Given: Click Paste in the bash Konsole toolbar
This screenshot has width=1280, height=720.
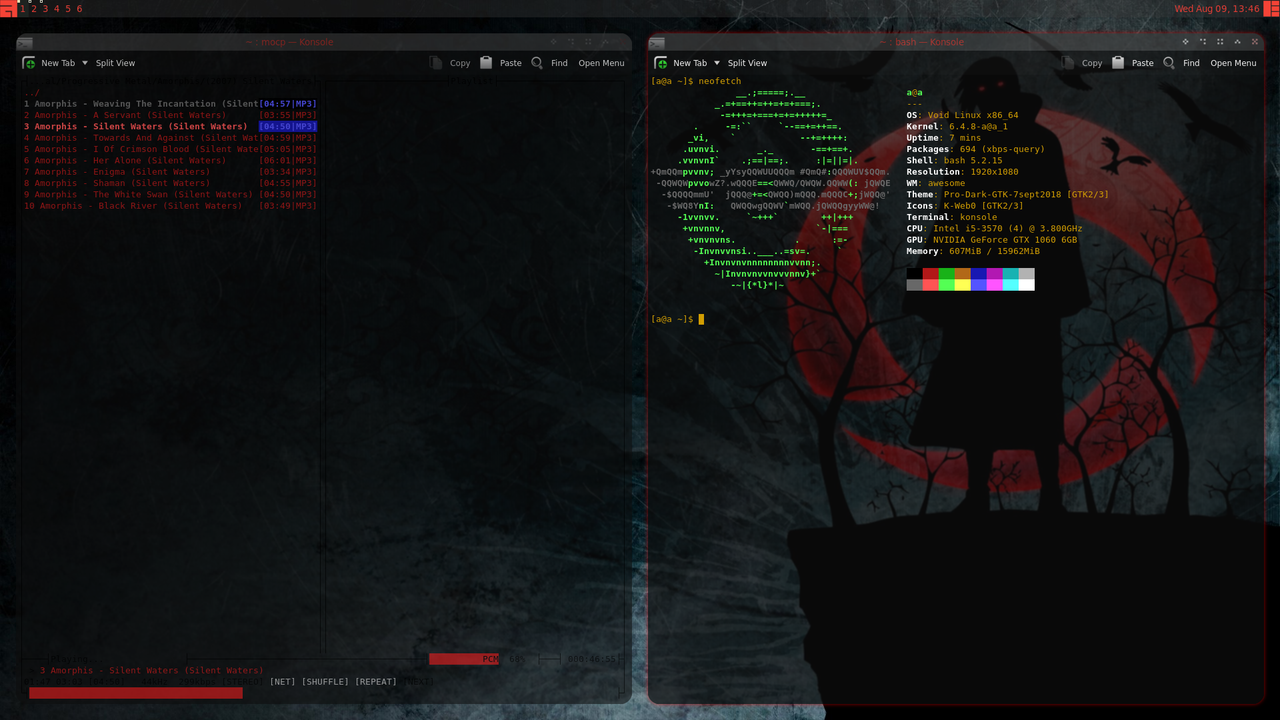Looking at the screenshot, I should point(1133,63).
